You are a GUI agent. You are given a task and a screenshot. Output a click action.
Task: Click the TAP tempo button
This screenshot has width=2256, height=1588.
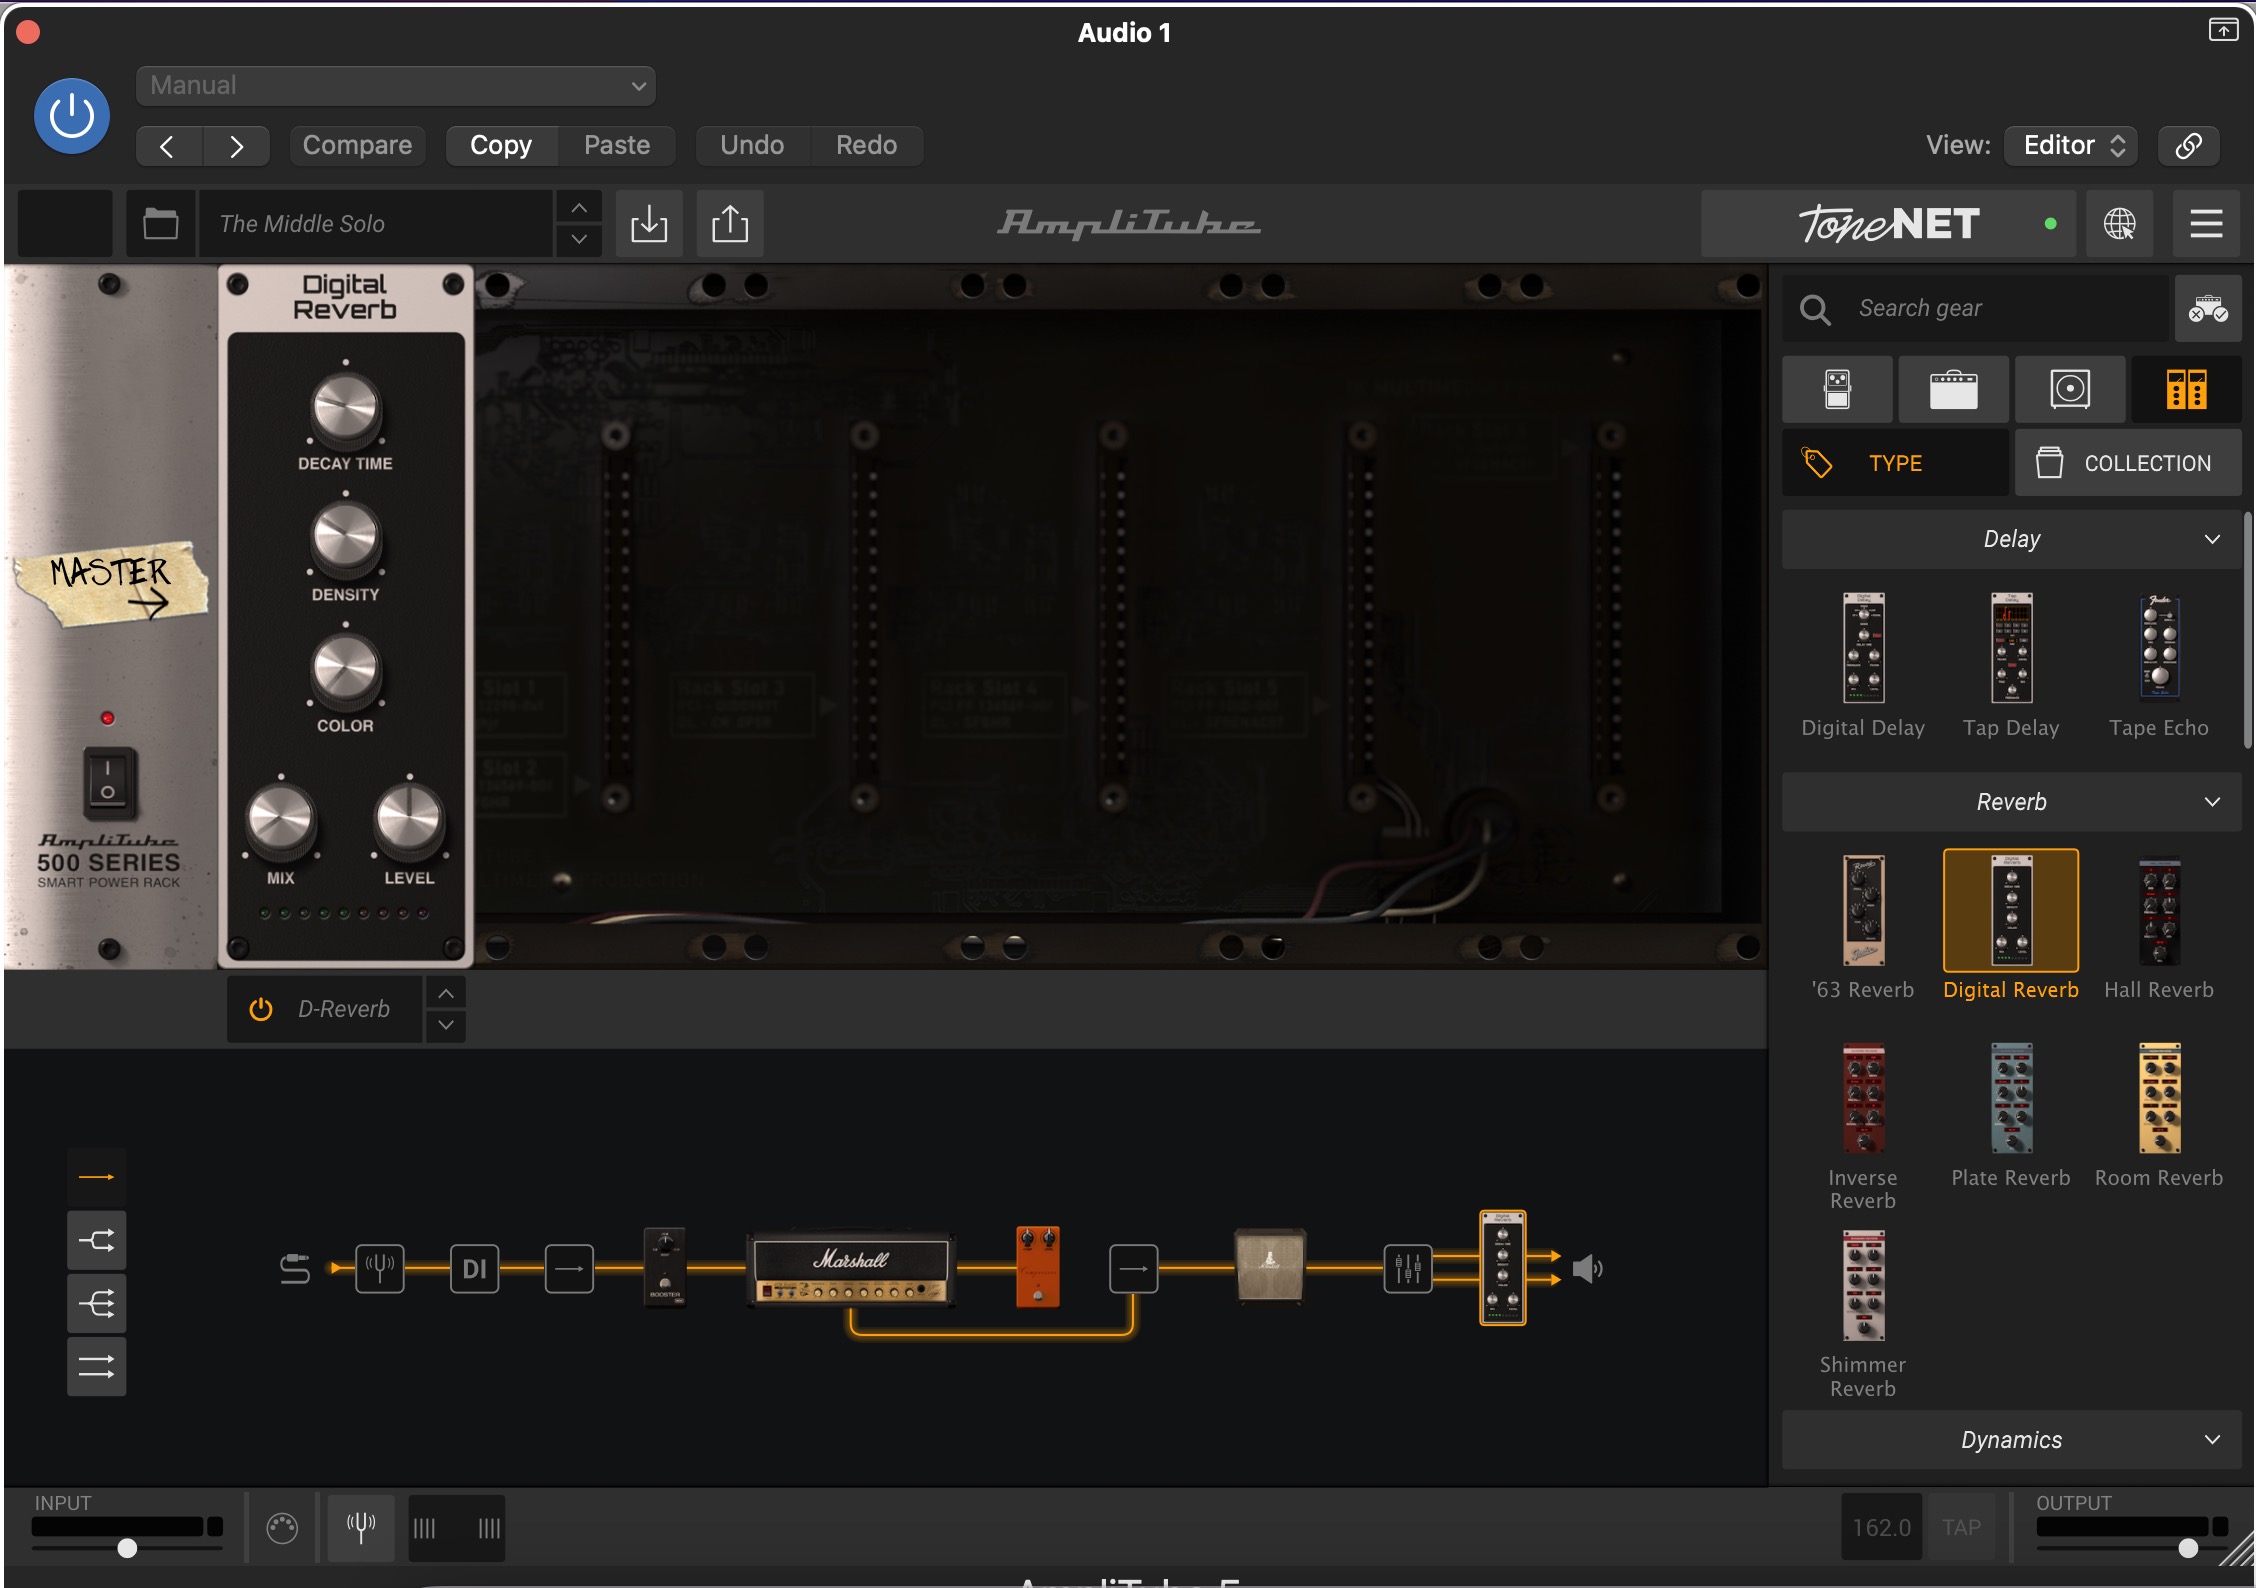click(1961, 1528)
